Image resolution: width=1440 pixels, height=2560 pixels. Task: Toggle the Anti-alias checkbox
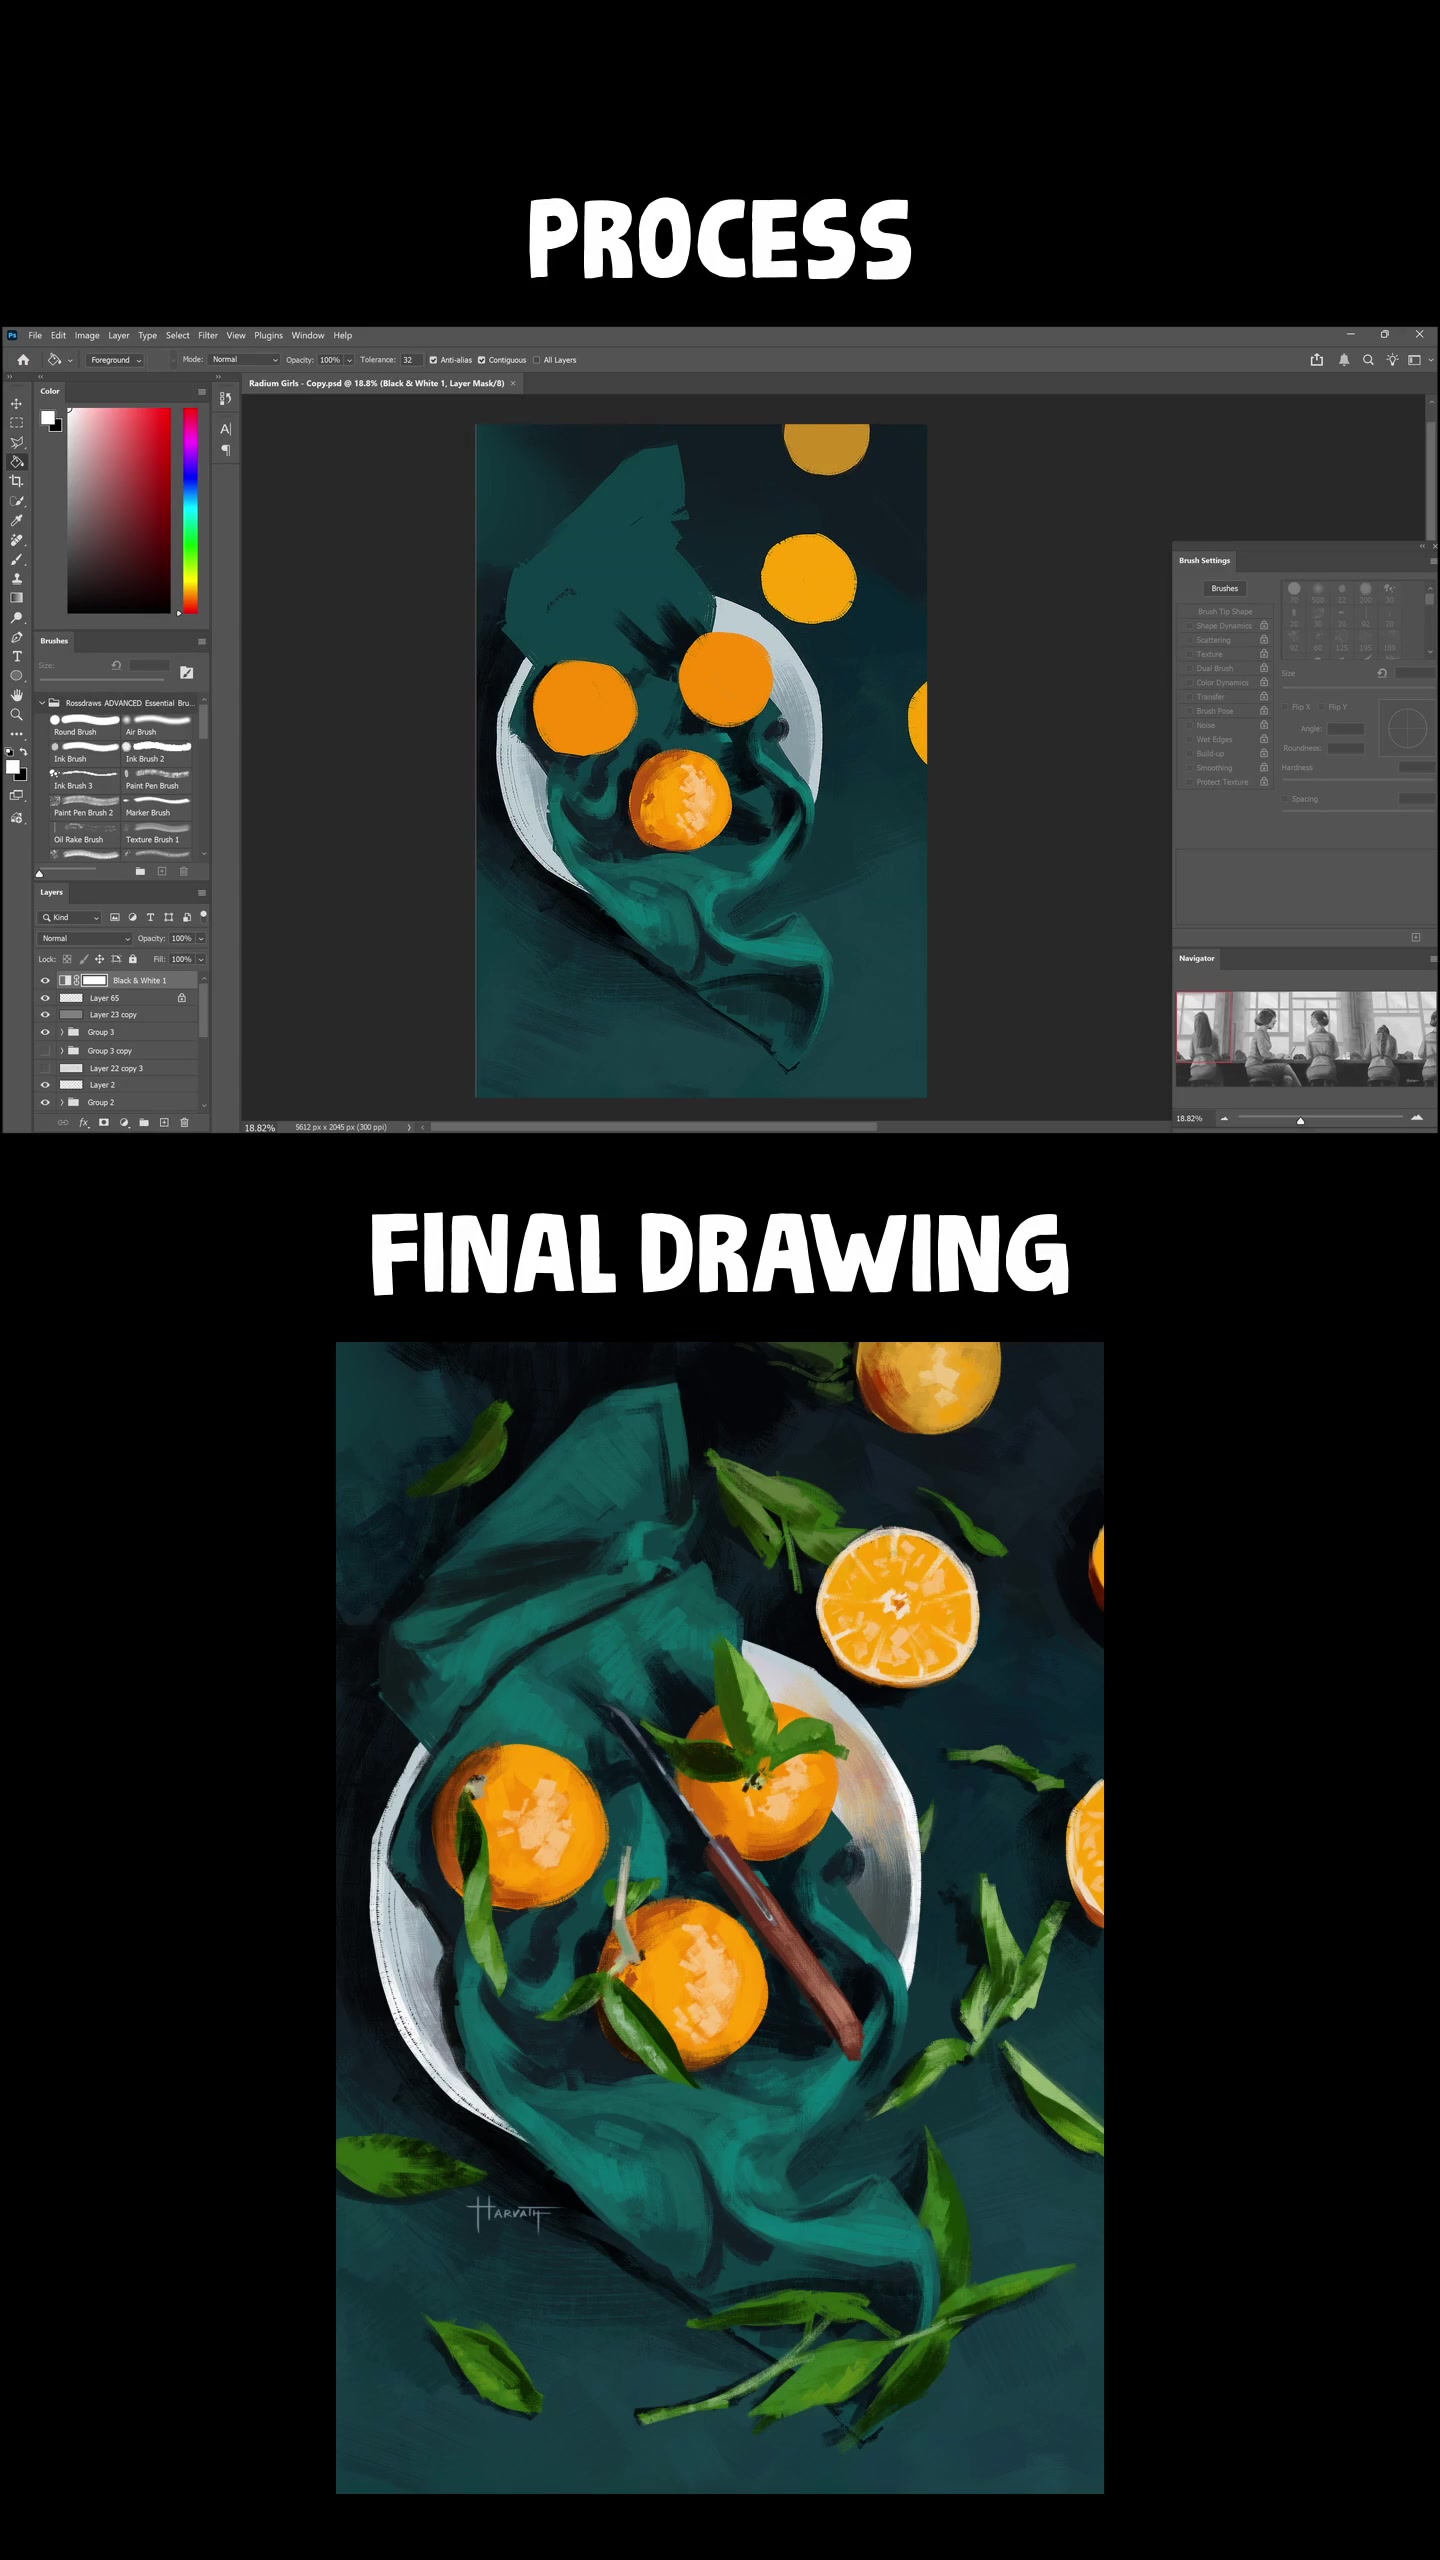(x=433, y=360)
